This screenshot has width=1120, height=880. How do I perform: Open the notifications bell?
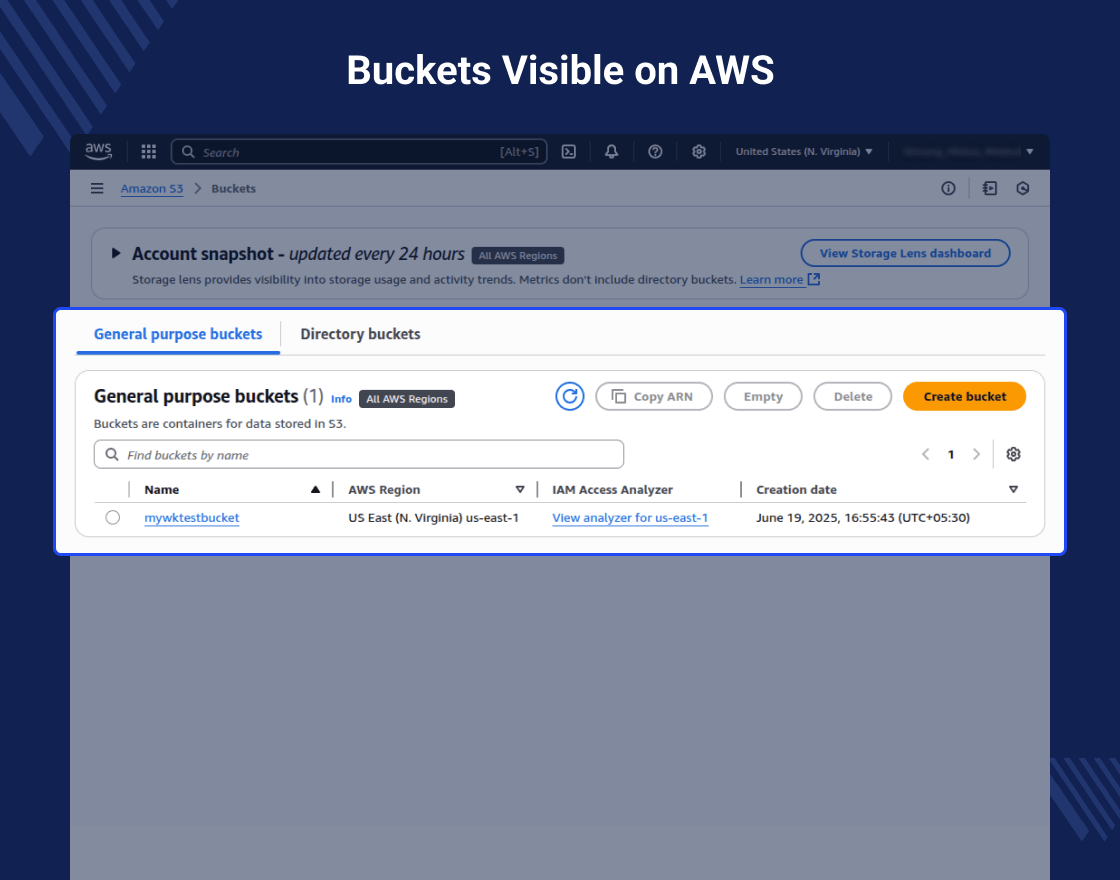pyautogui.click(x=611, y=151)
